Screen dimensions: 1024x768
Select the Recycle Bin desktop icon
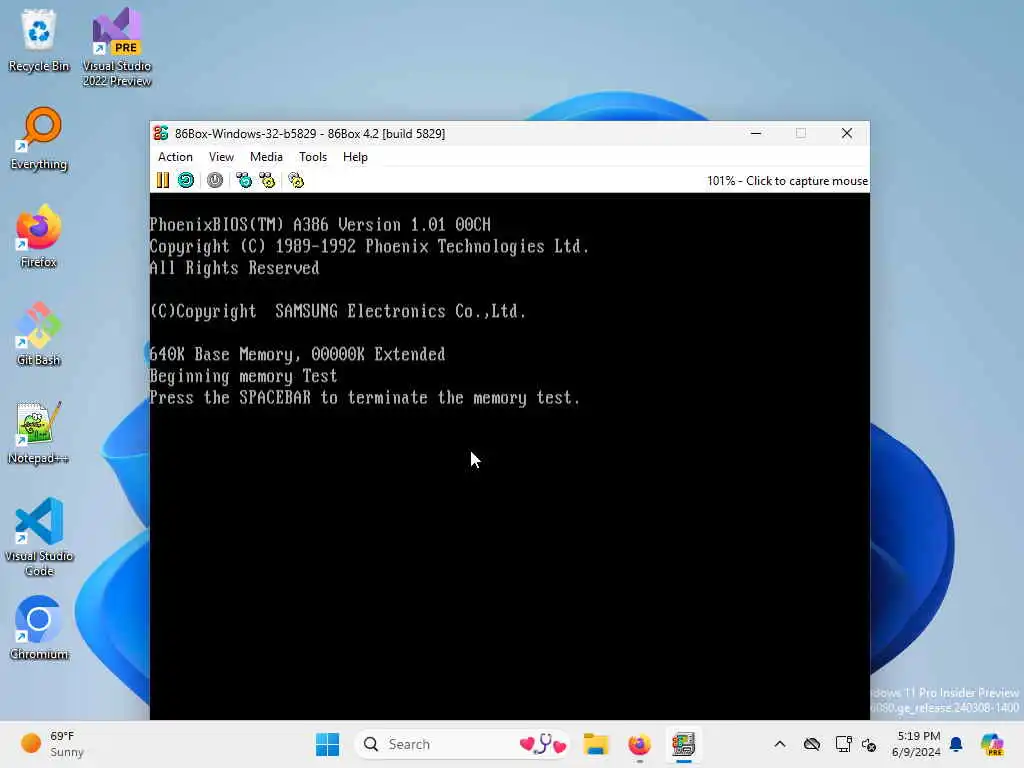pos(39,40)
